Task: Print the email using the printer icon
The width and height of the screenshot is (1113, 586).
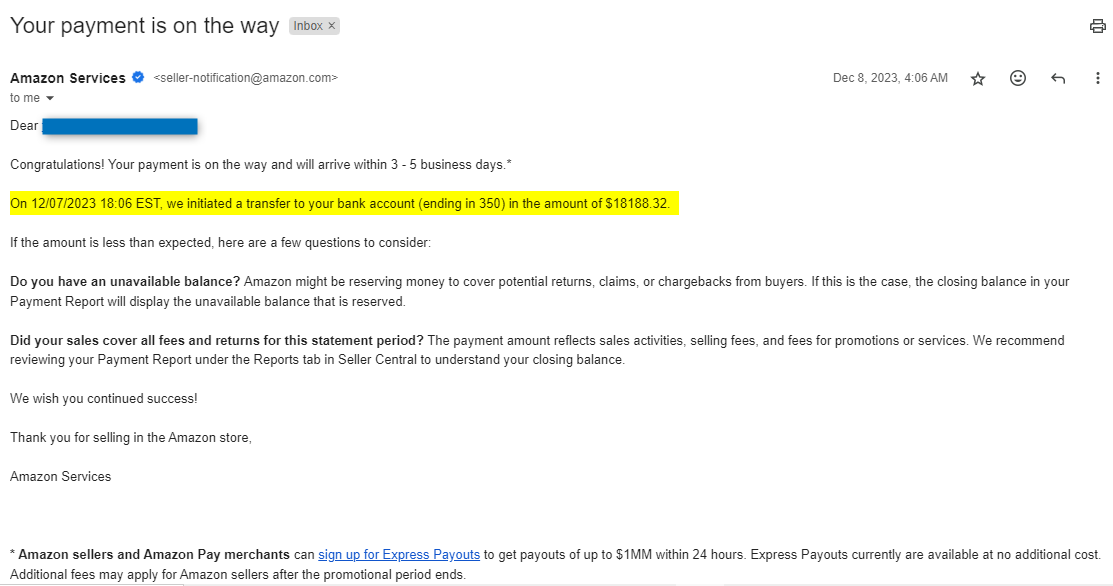Action: 1097,26
